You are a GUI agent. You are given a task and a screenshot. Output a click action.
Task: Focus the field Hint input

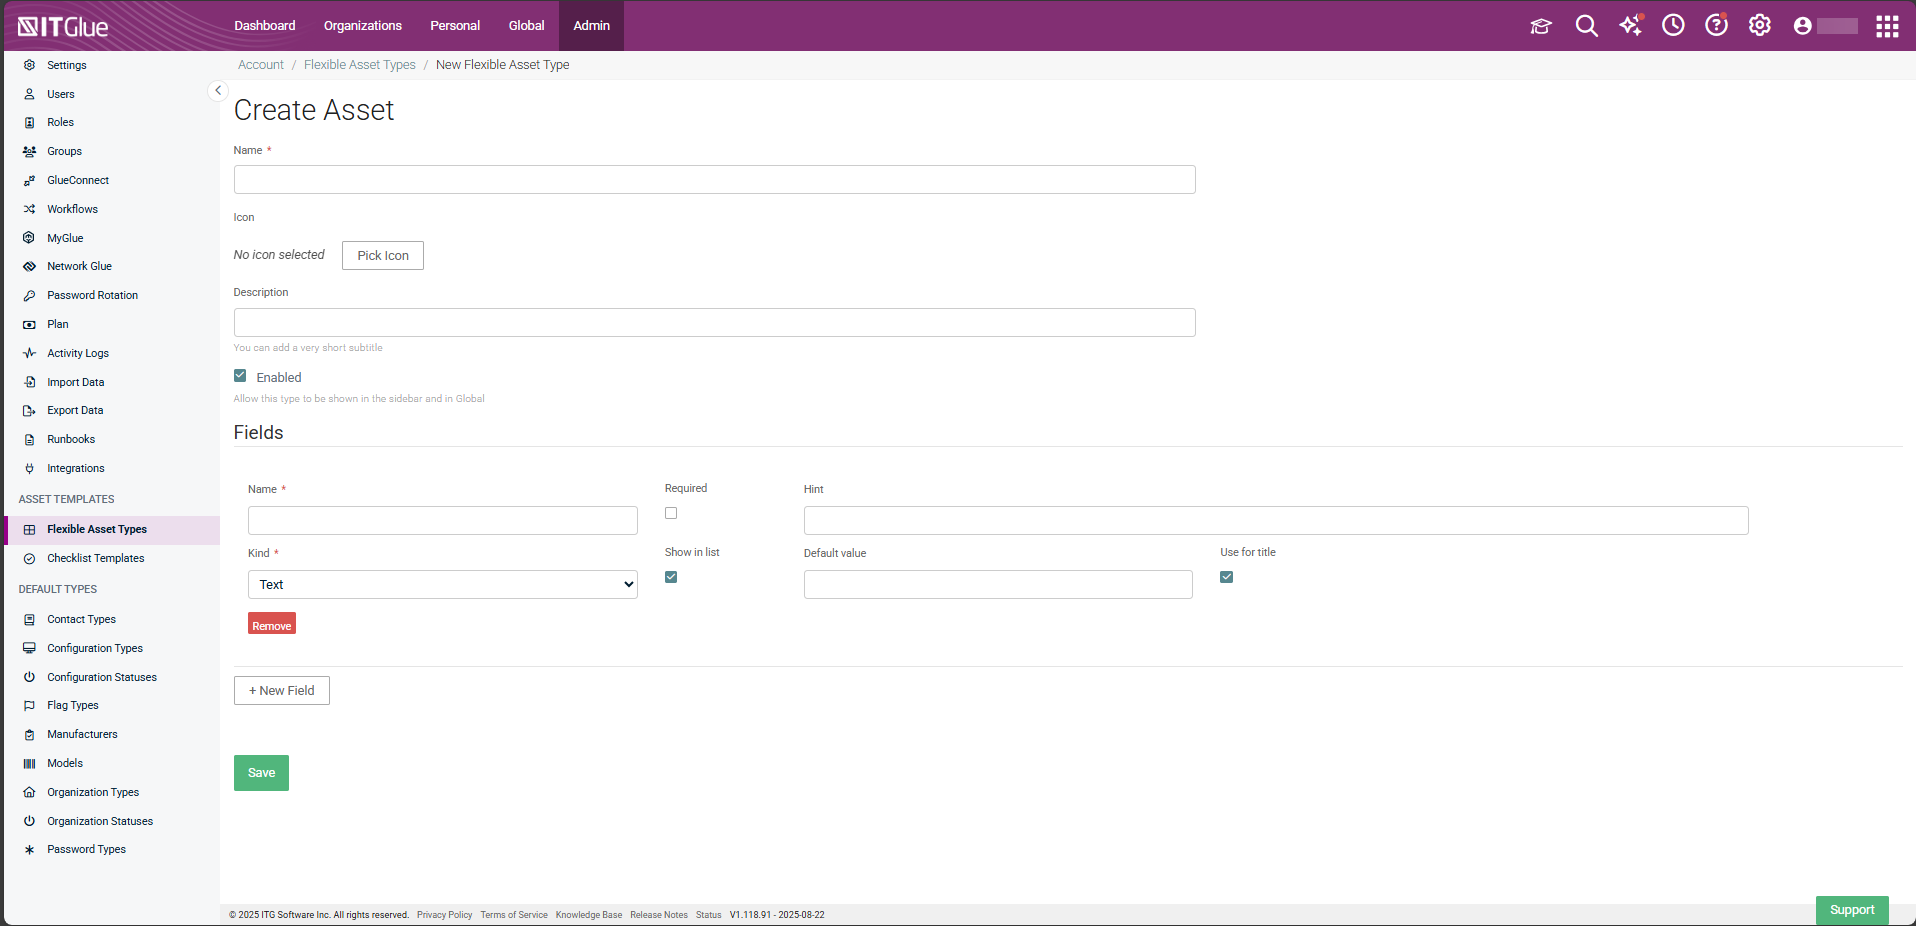(1276, 520)
